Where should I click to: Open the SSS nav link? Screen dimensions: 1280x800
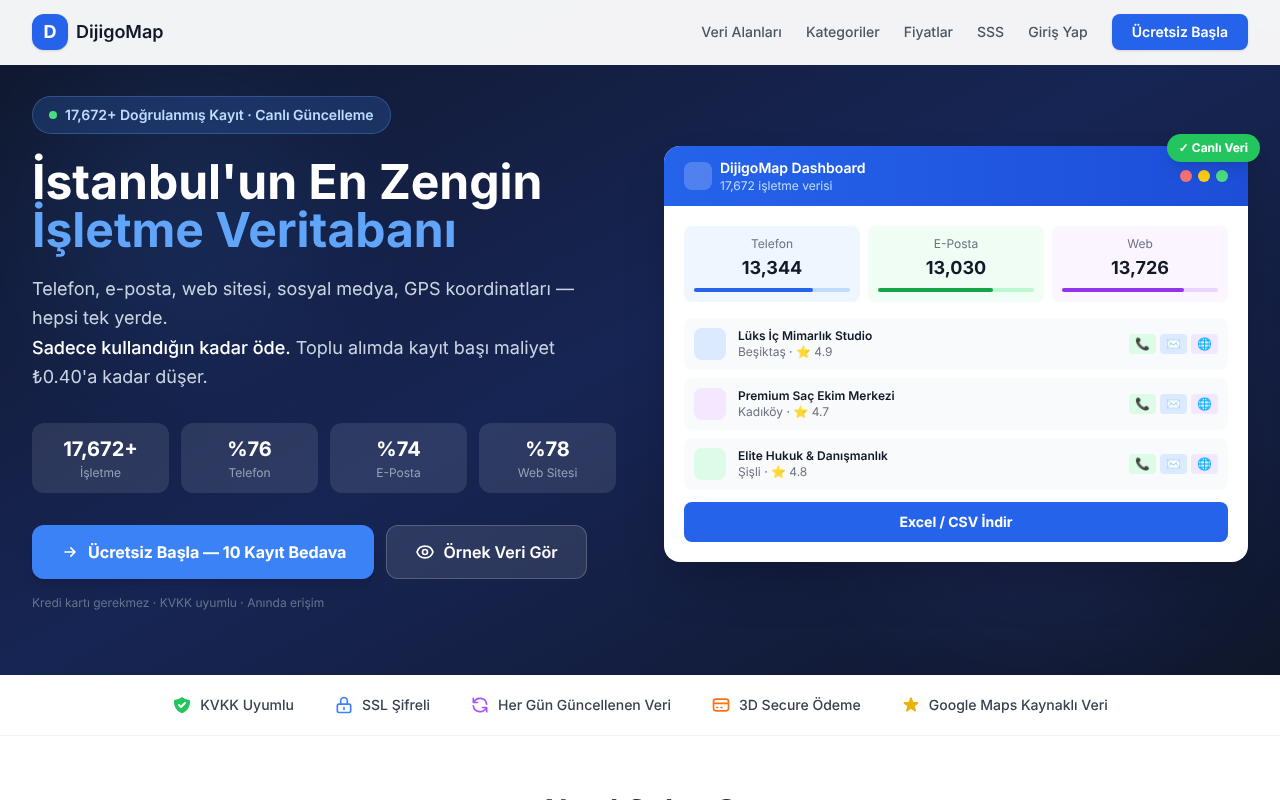tap(990, 32)
